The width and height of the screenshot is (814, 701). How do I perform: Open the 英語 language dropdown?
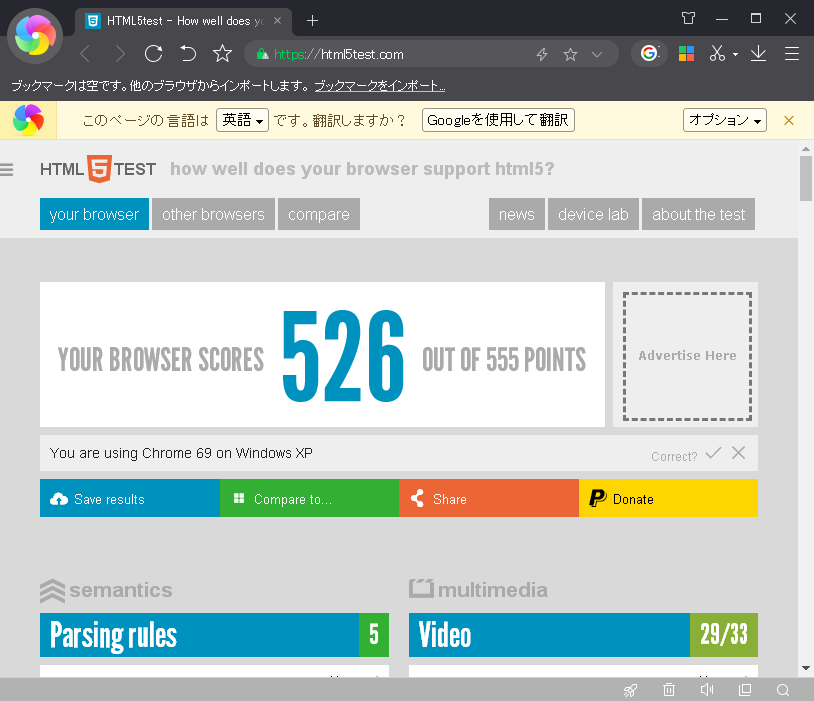pos(242,119)
